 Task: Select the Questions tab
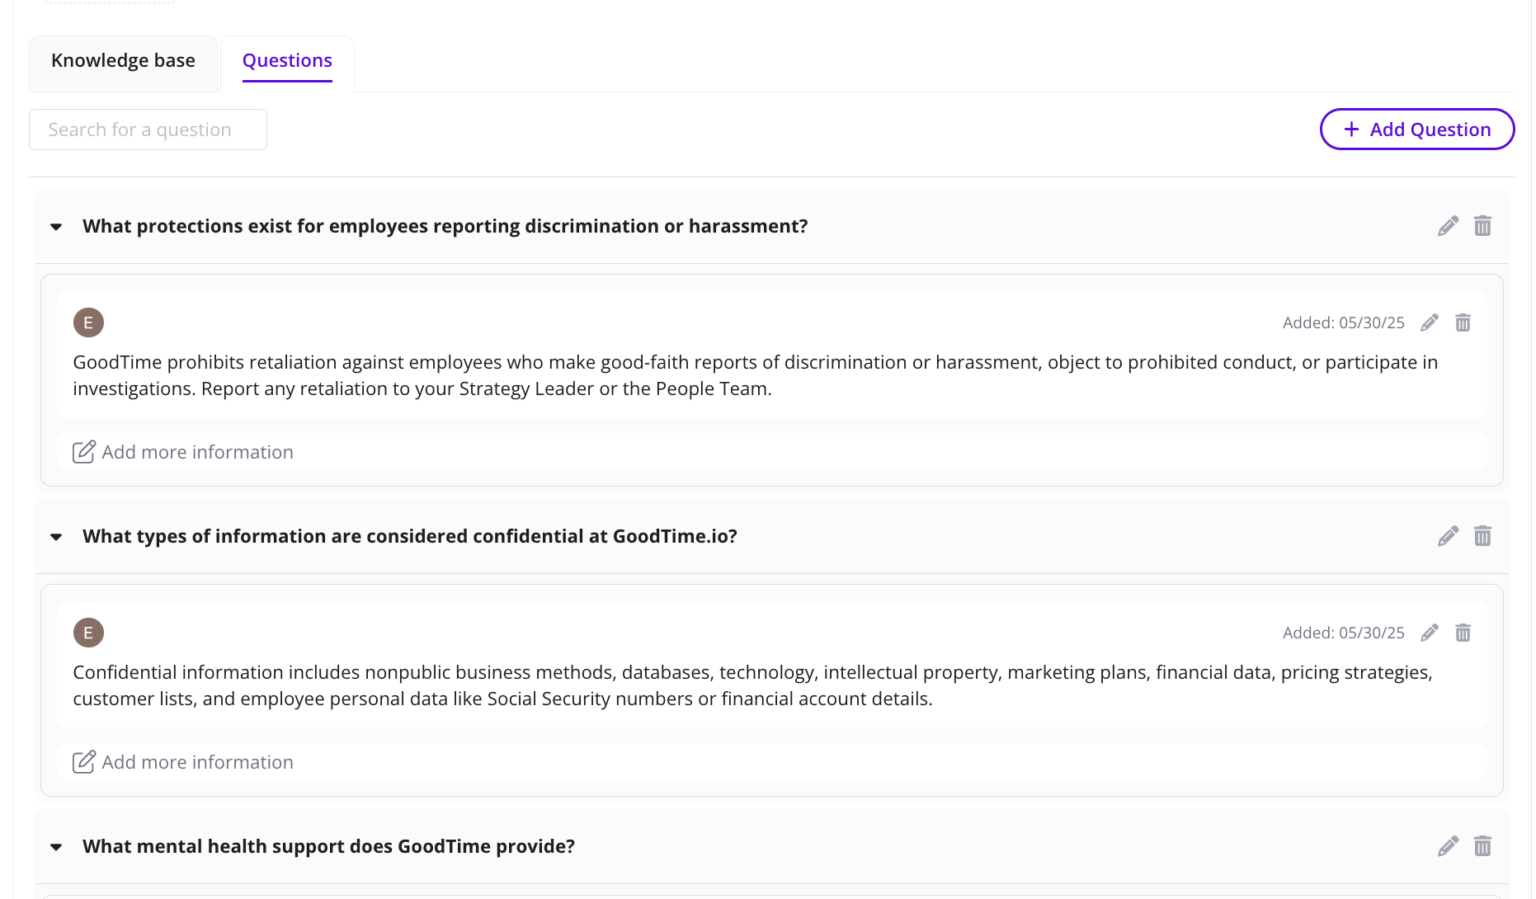click(287, 61)
